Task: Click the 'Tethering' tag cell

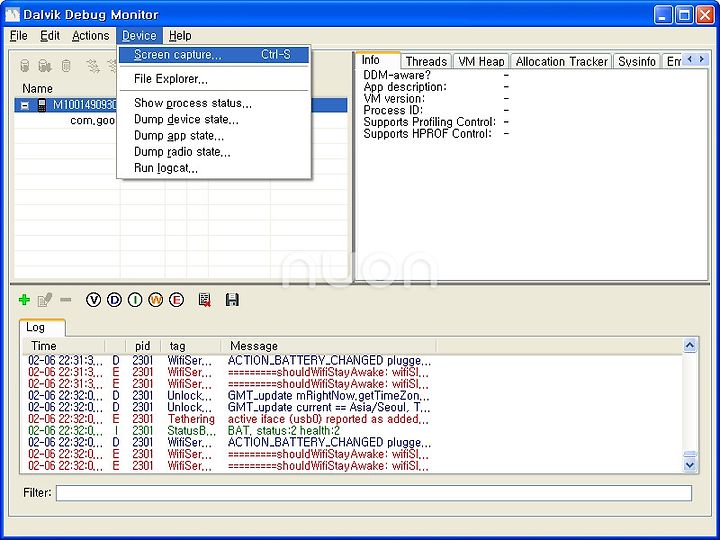Action: (191, 419)
